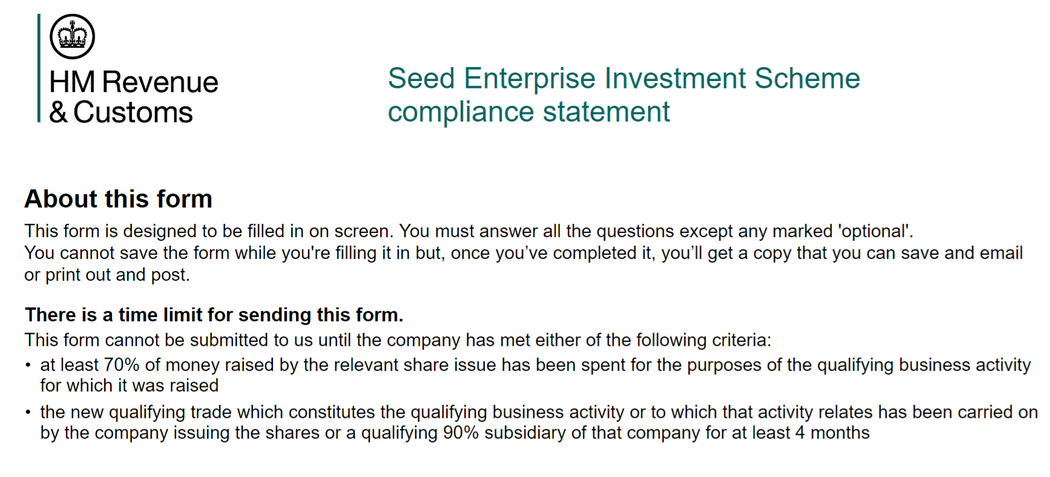
Task: Click the "compliance statement" title line
Action: point(528,111)
